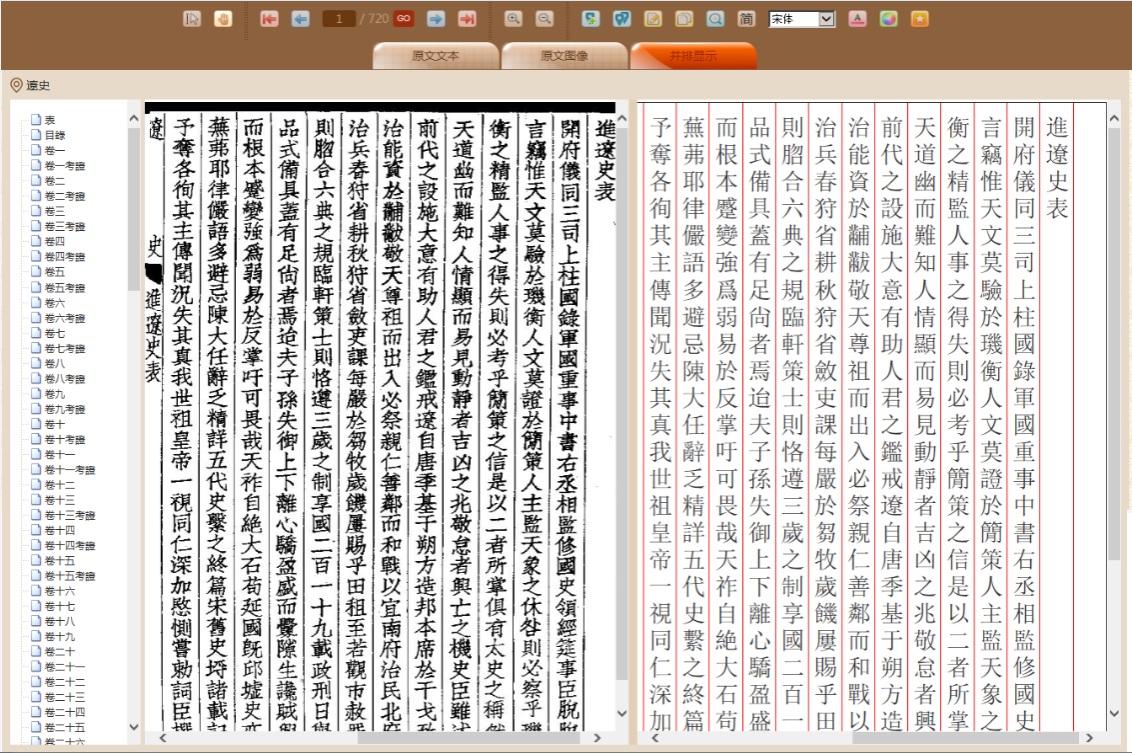Screen dimensions: 1132x753
Task: Switch to the 原文文本 tab
Action: pyautogui.click(x=435, y=56)
